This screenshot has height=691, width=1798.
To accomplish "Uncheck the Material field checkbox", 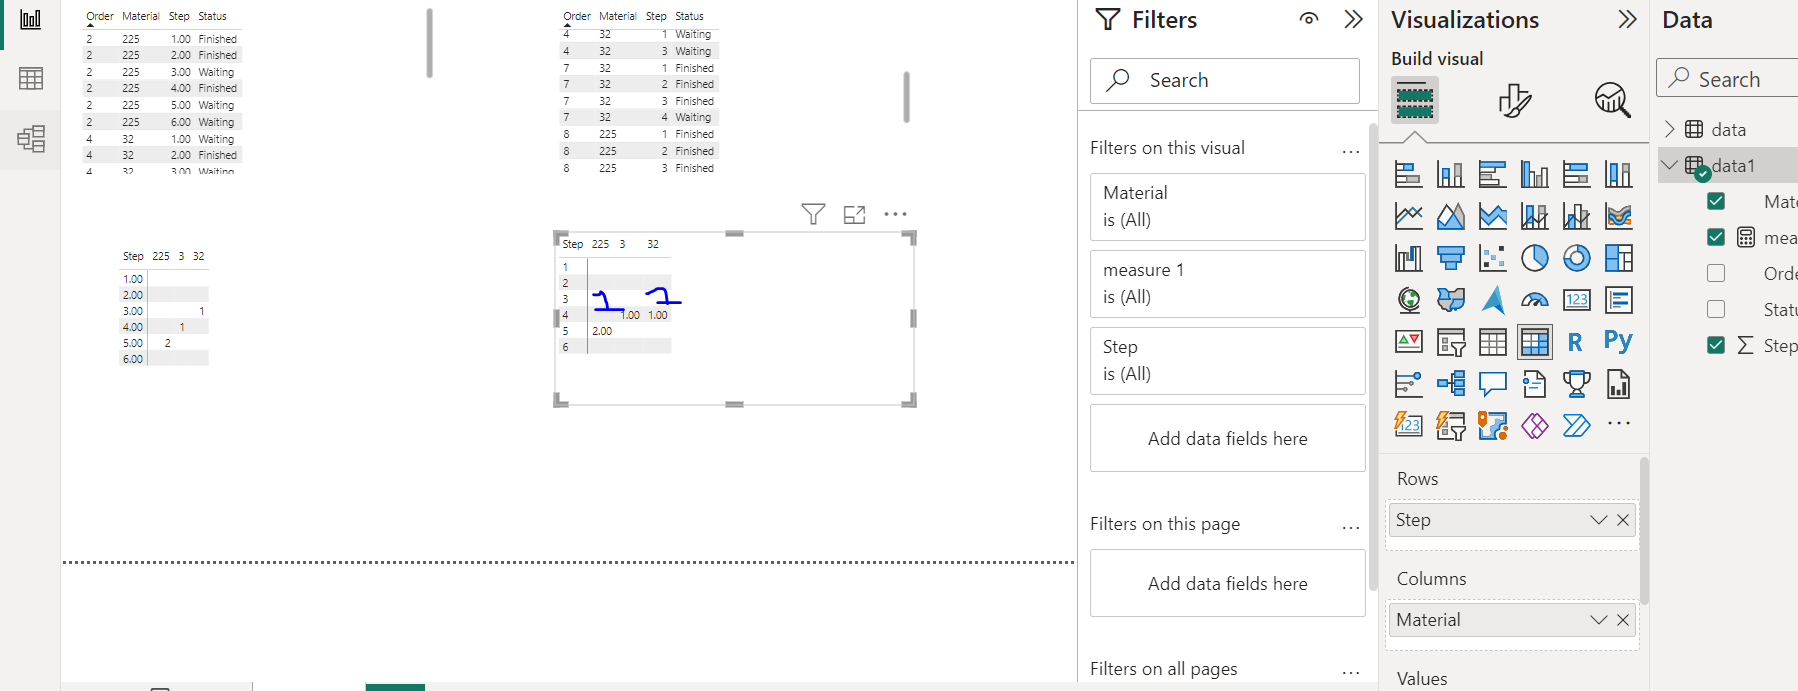I will [1716, 201].
